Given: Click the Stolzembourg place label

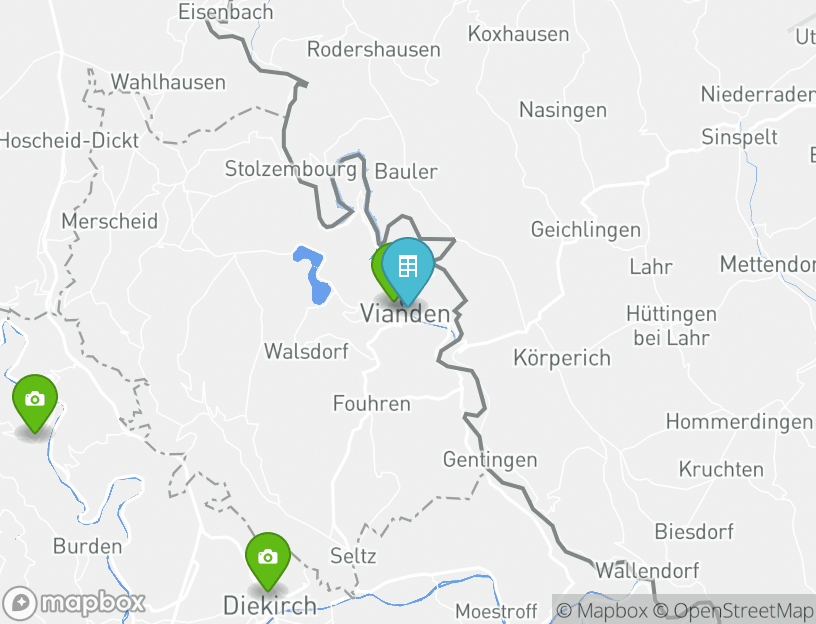Looking at the screenshot, I should [290, 169].
